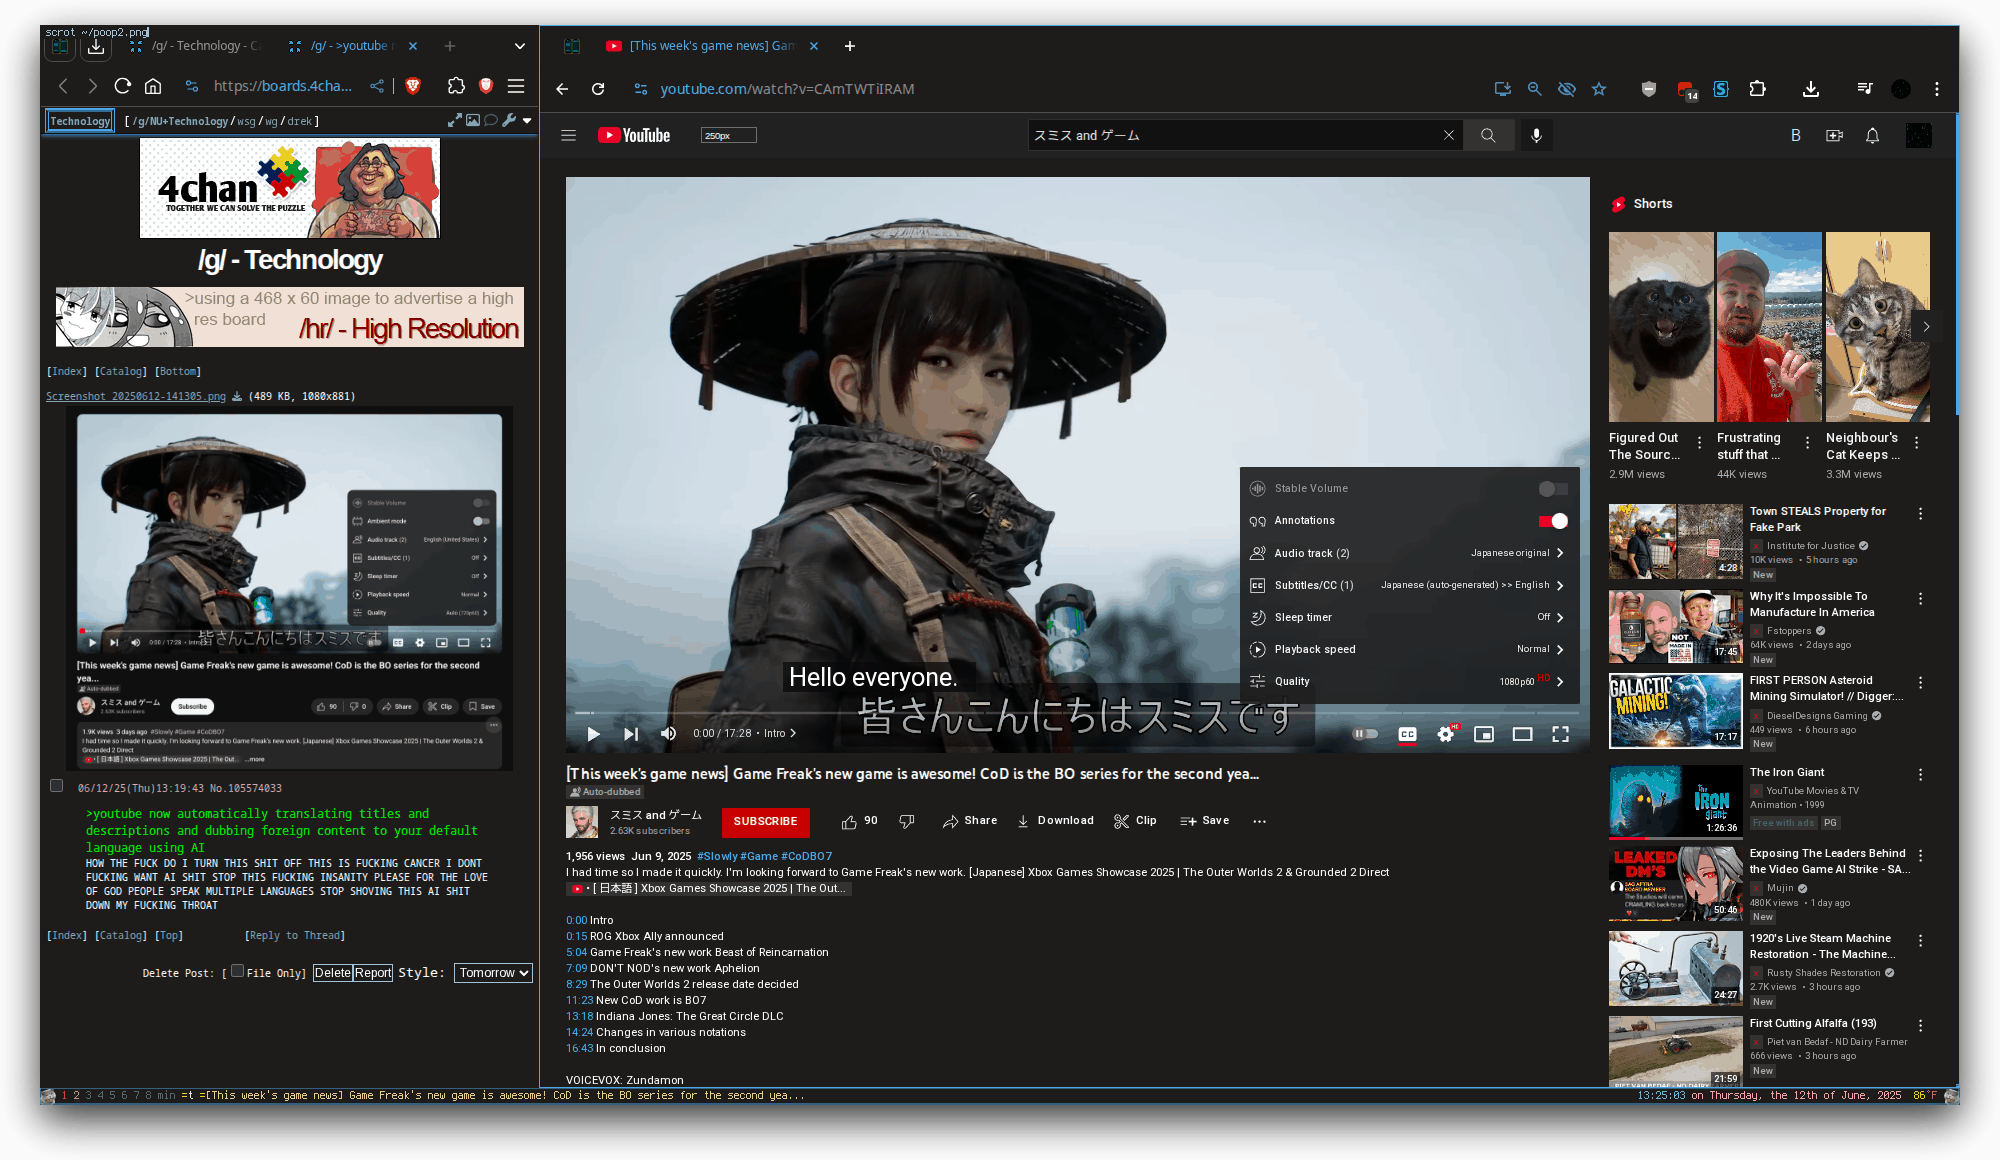This screenshot has width=2000, height=1160.
Task: Open 4chan settings wrench icon
Action: (x=509, y=121)
